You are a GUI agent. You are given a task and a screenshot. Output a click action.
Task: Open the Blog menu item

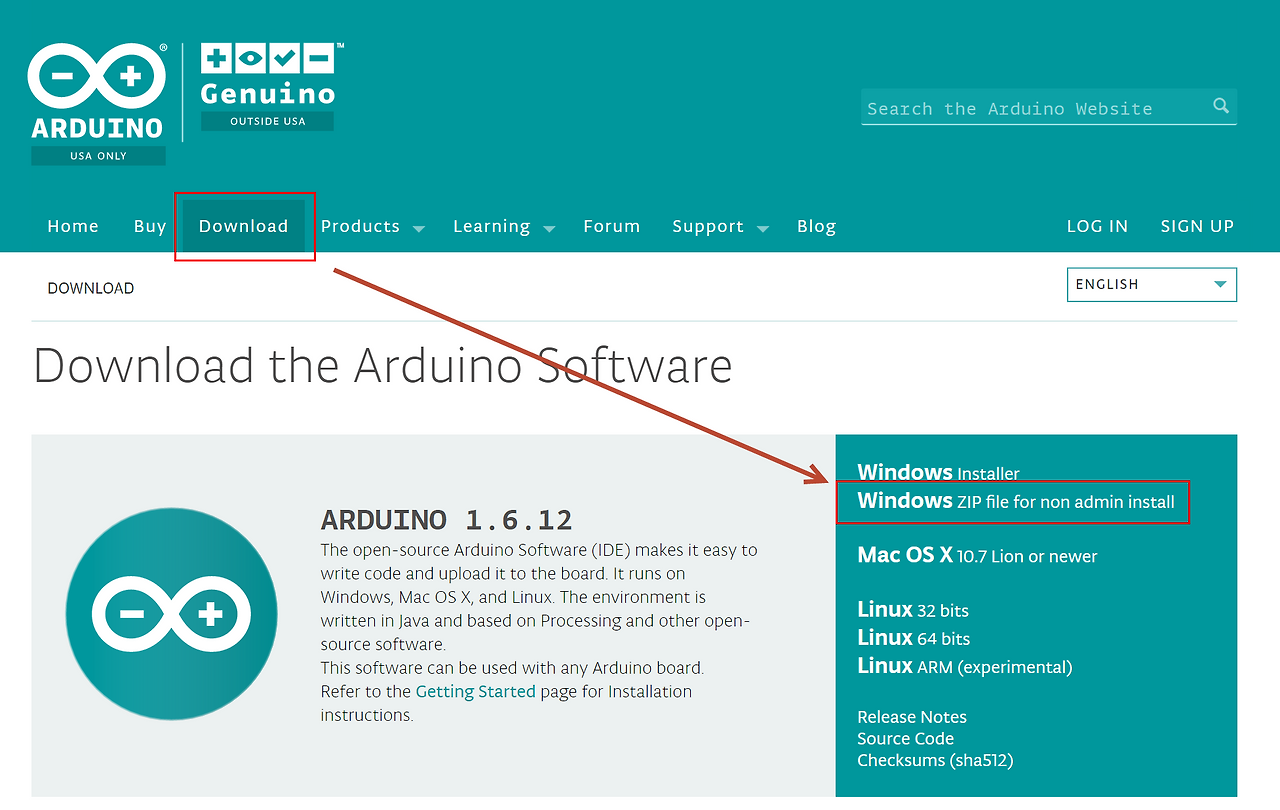816,226
